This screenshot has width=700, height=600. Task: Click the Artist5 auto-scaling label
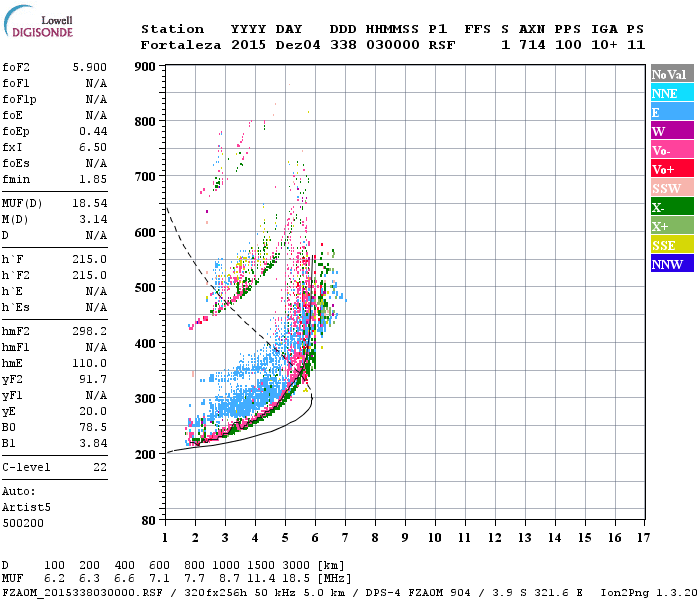point(26,508)
